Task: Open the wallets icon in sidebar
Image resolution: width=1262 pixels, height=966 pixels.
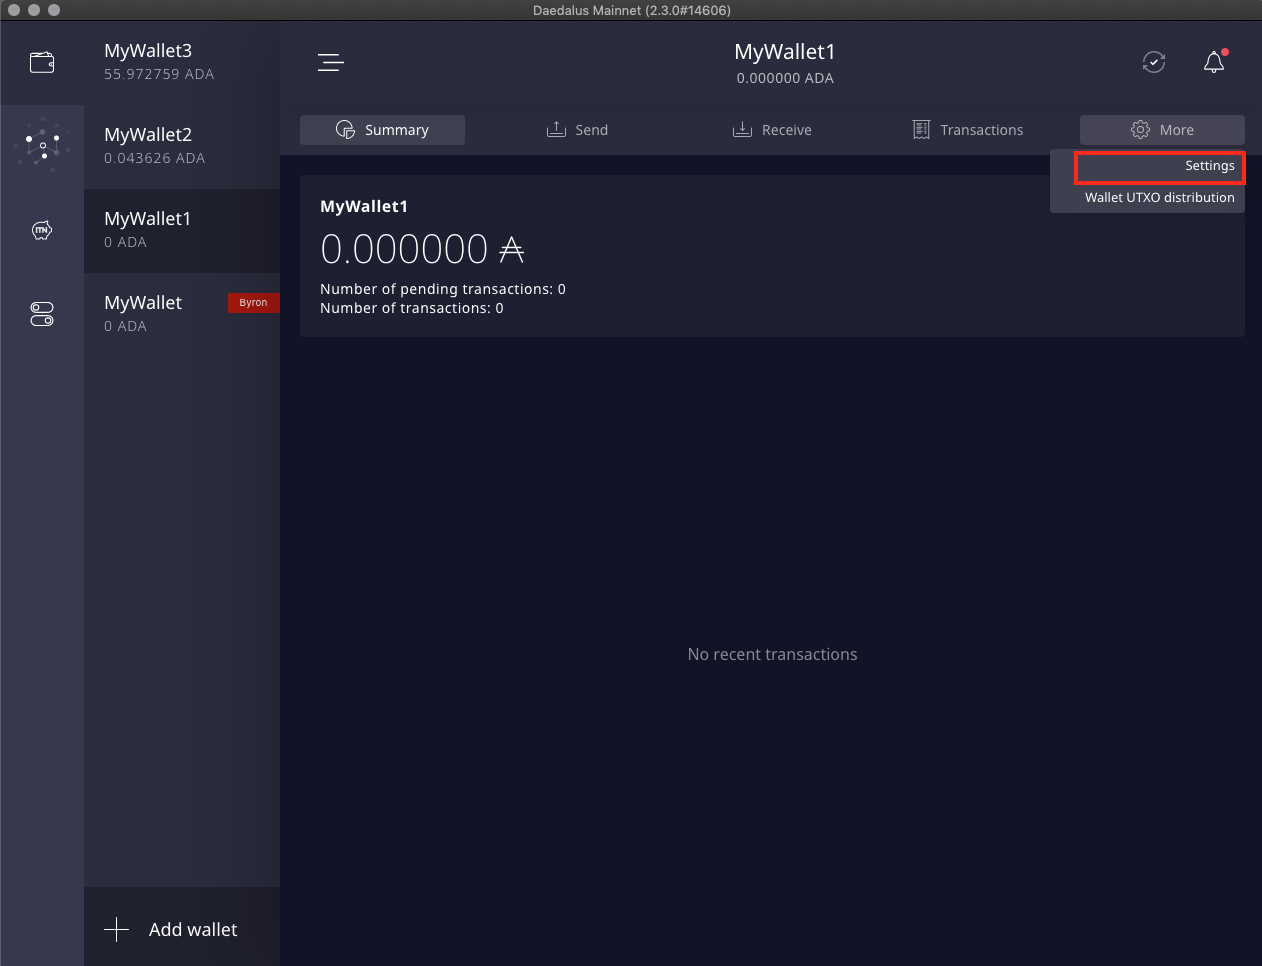Action: (42, 63)
